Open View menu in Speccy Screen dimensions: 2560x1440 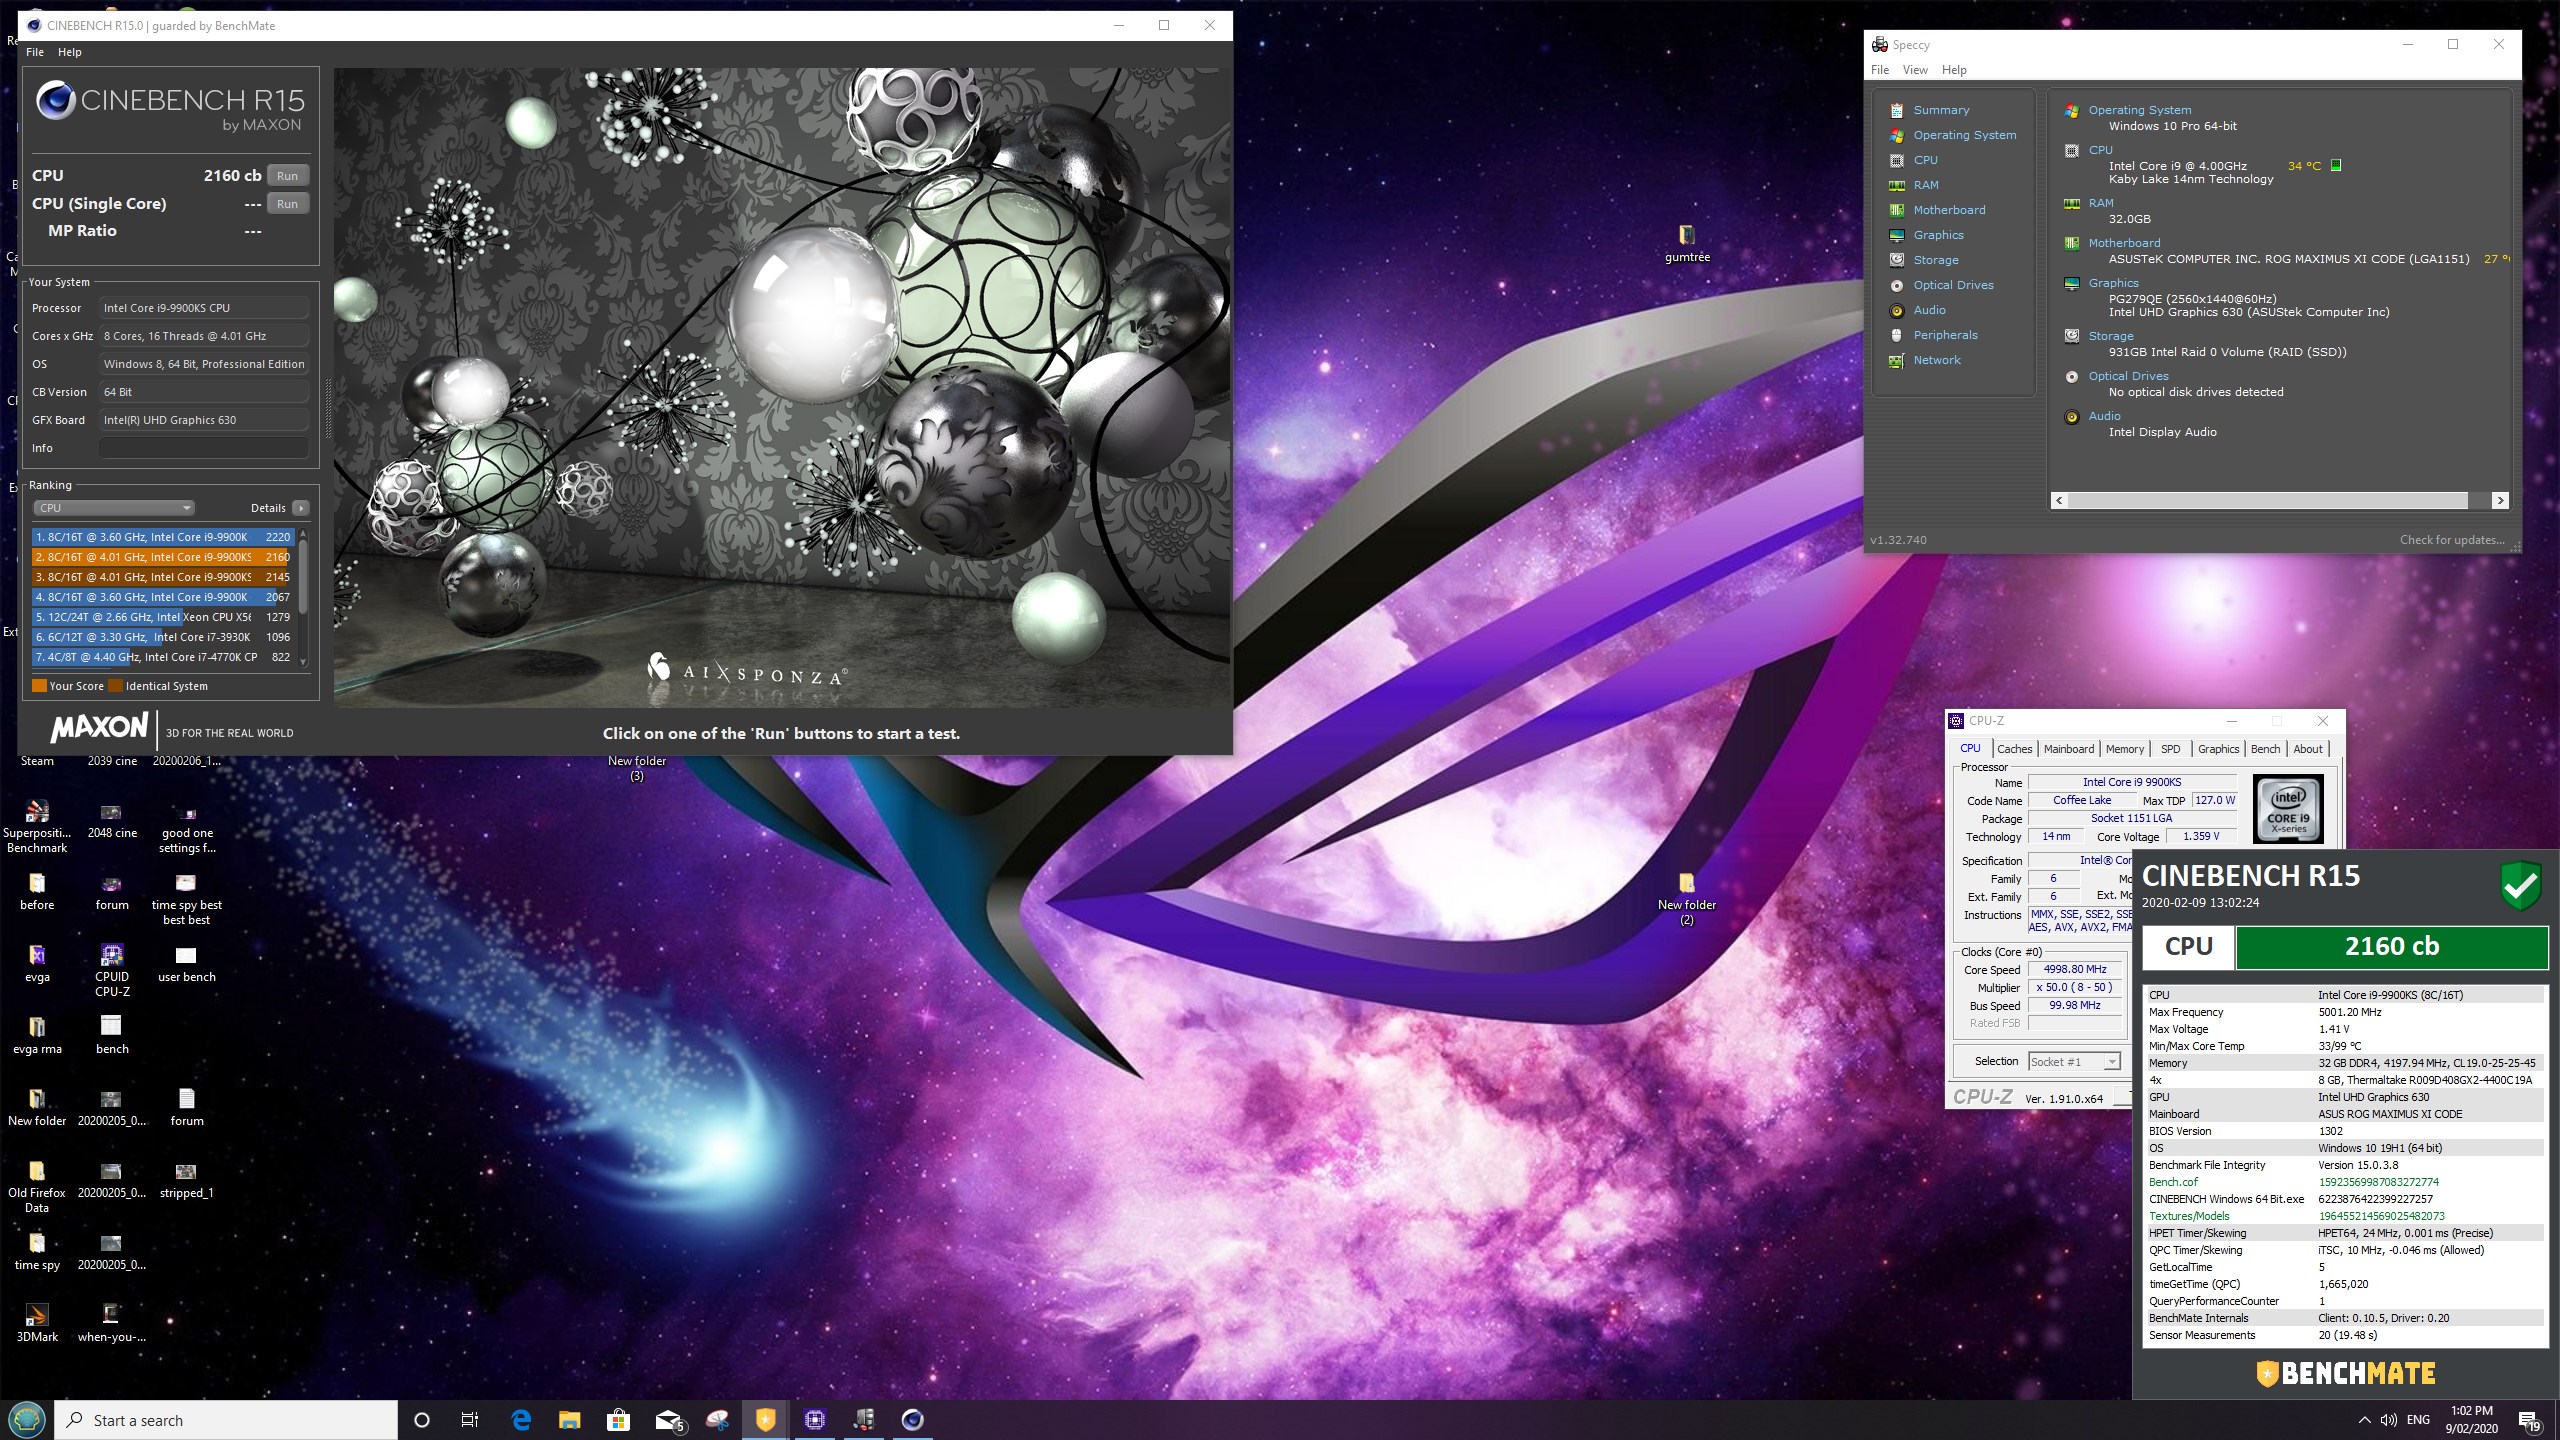tap(1915, 70)
